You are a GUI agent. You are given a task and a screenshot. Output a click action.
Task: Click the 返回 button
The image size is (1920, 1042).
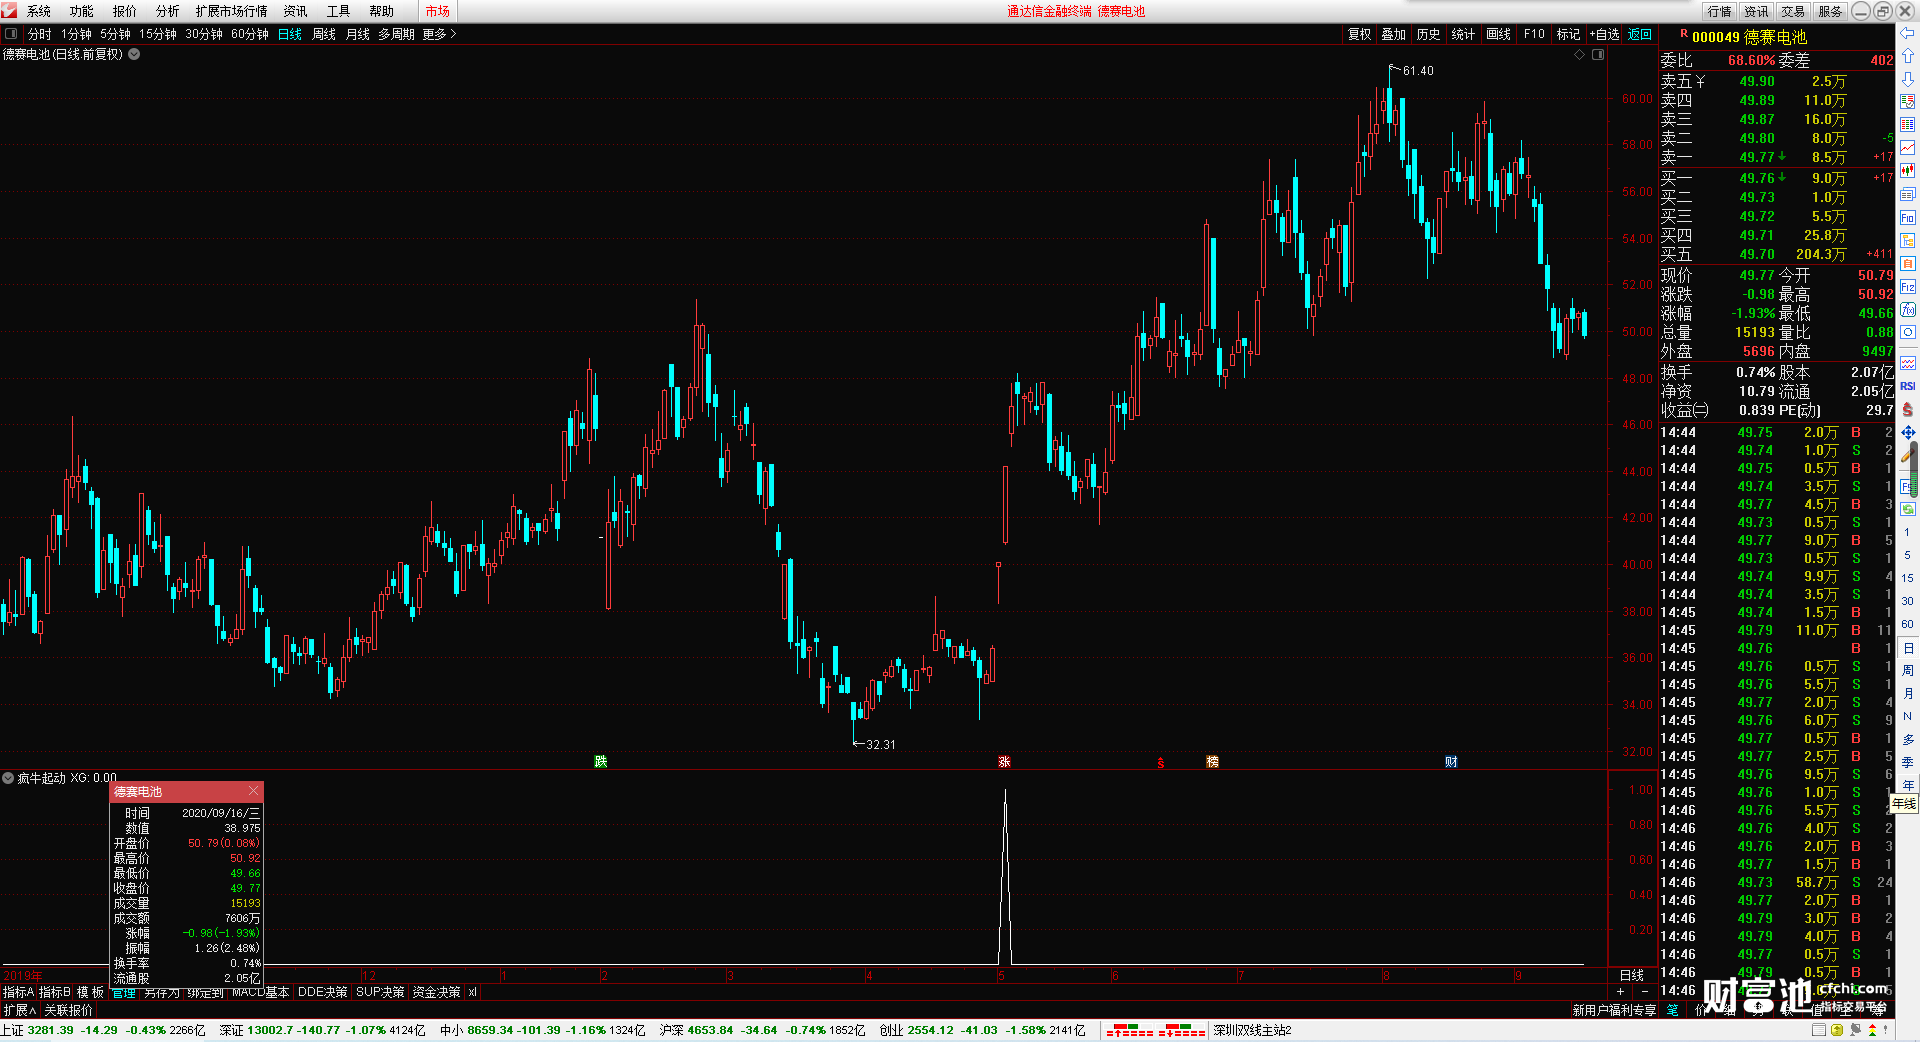(x=1640, y=34)
